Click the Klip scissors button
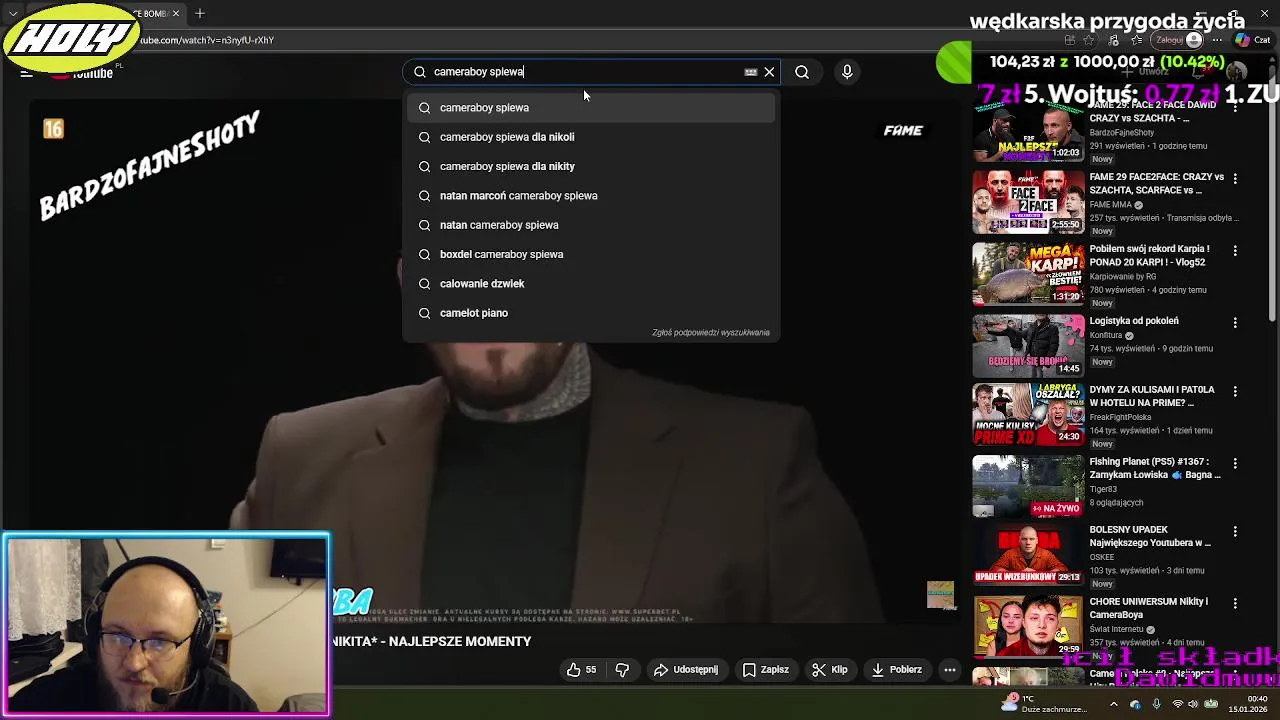The image size is (1280, 720). (x=830, y=670)
